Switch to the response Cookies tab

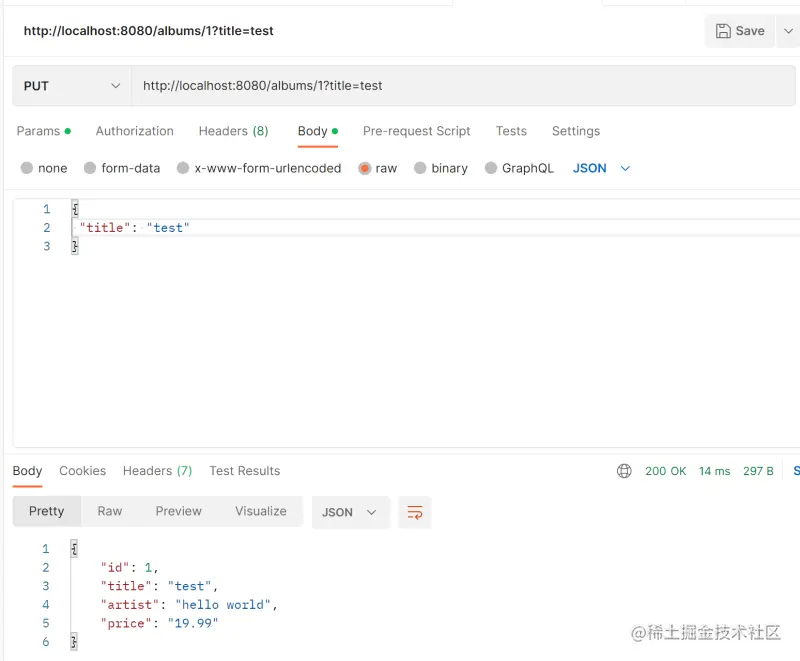pos(83,471)
